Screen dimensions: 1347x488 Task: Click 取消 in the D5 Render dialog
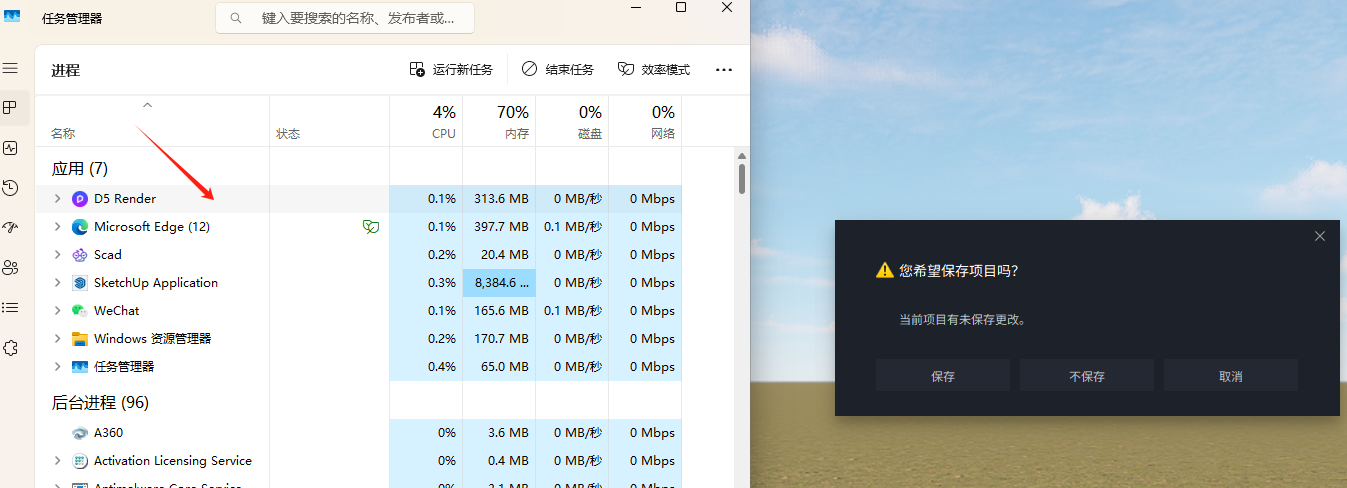point(1231,376)
